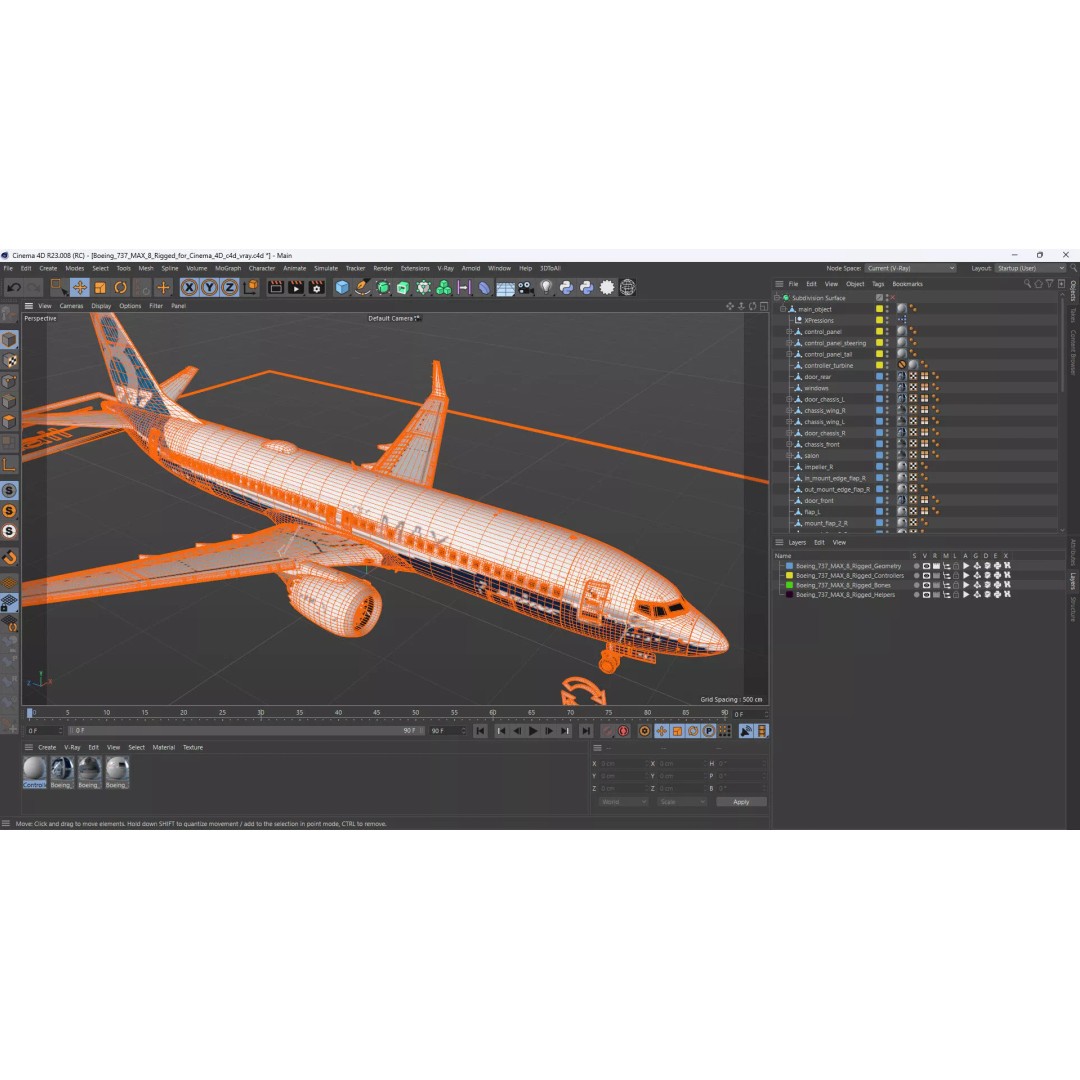The width and height of the screenshot is (1080, 1080).
Task: Click the blue Deformer bend icon
Action: pyautogui.click(x=485, y=288)
